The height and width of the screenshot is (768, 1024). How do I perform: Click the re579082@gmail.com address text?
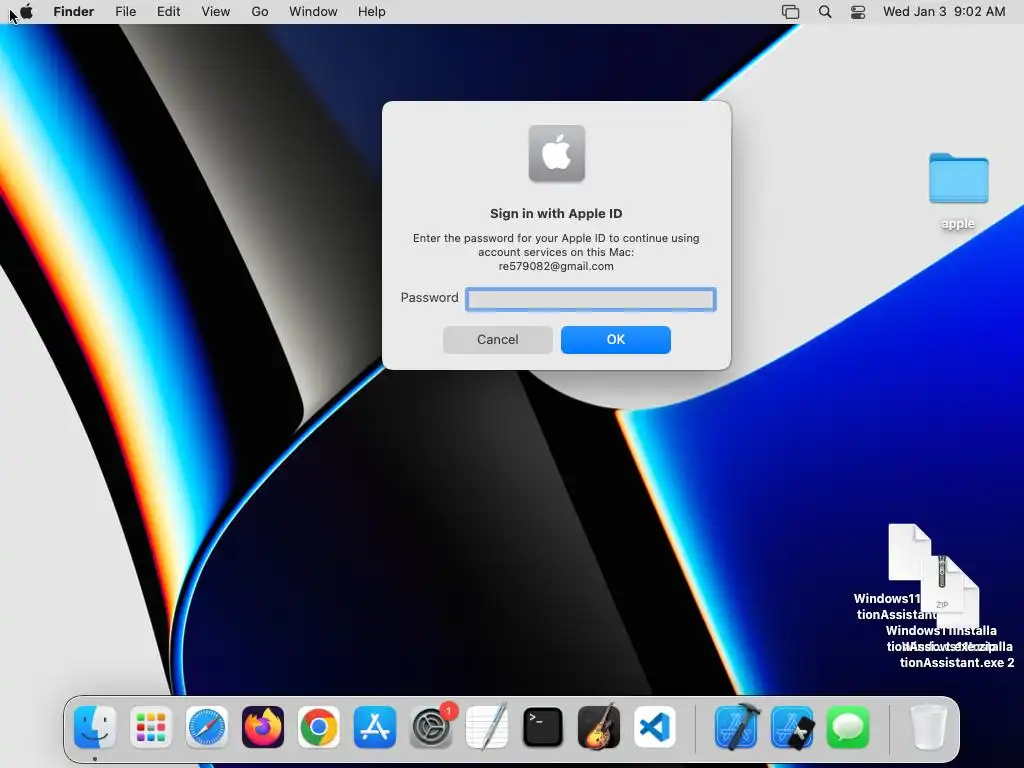point(556,266)
